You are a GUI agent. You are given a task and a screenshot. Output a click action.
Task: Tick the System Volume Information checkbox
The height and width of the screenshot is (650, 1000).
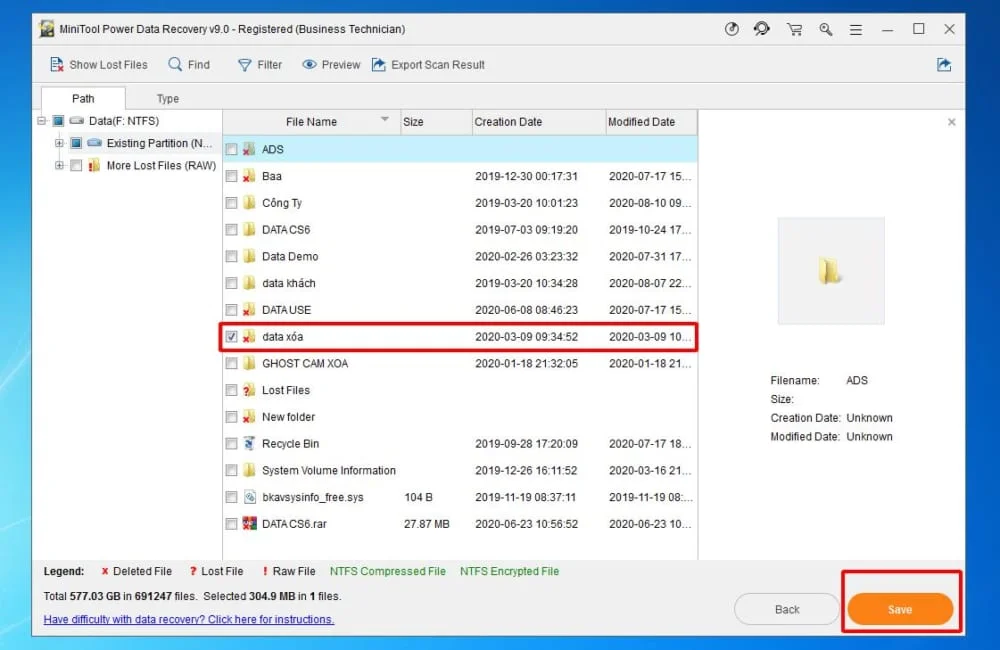[x=232, y=470]
